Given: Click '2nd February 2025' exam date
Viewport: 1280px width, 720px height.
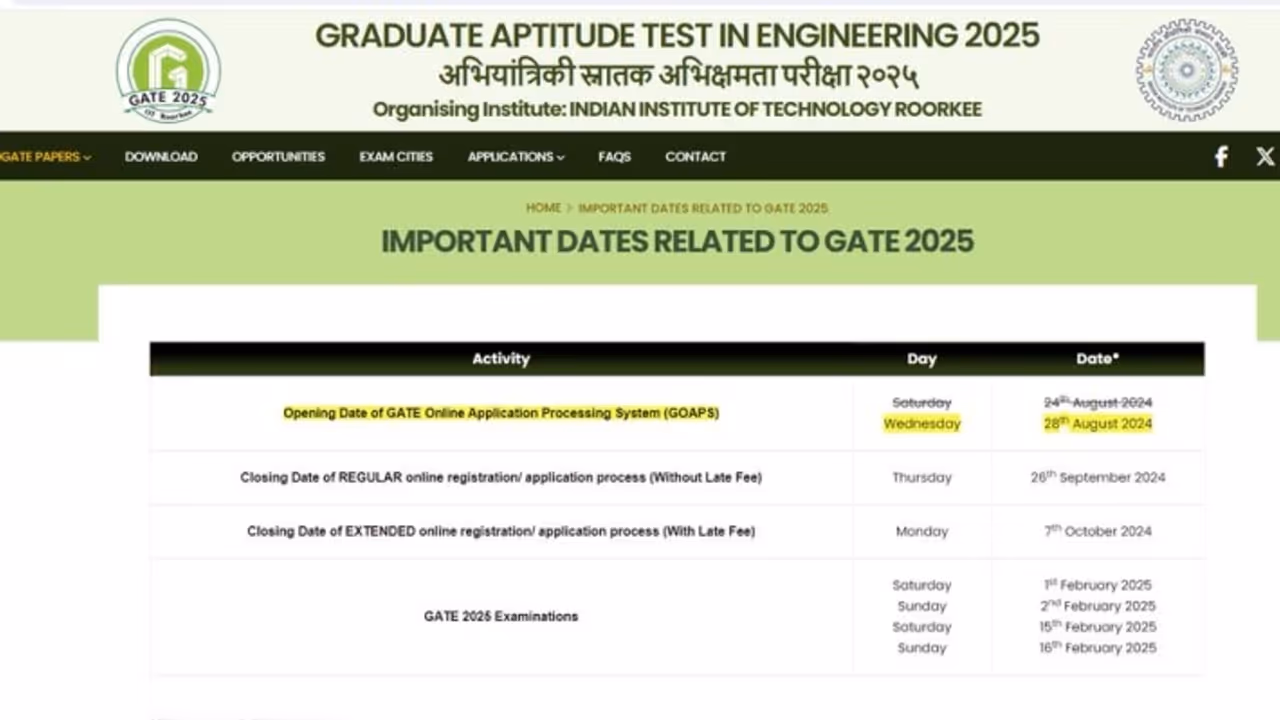Looking at the screenshot, I should (x=1098, y=607).
